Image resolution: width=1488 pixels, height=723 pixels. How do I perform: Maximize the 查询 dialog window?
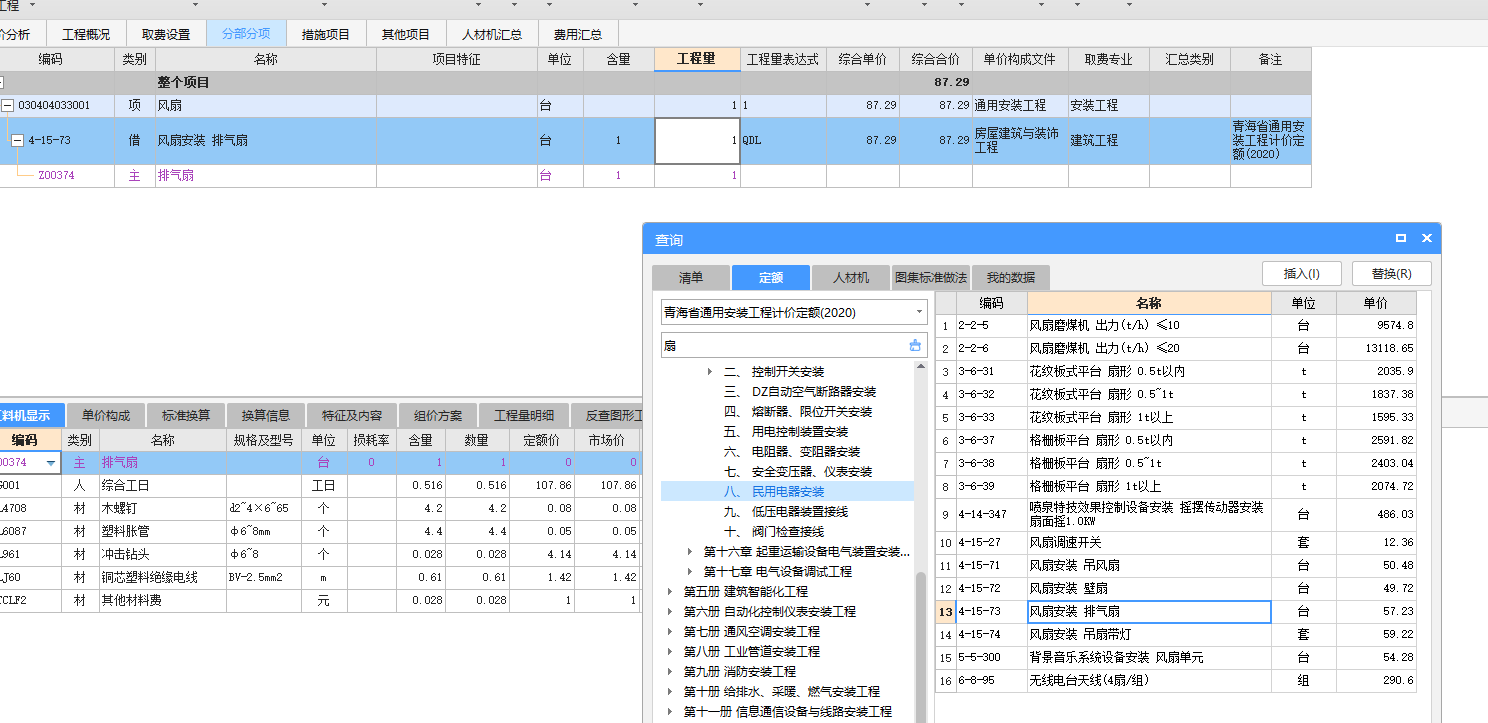coord(1401,238)
